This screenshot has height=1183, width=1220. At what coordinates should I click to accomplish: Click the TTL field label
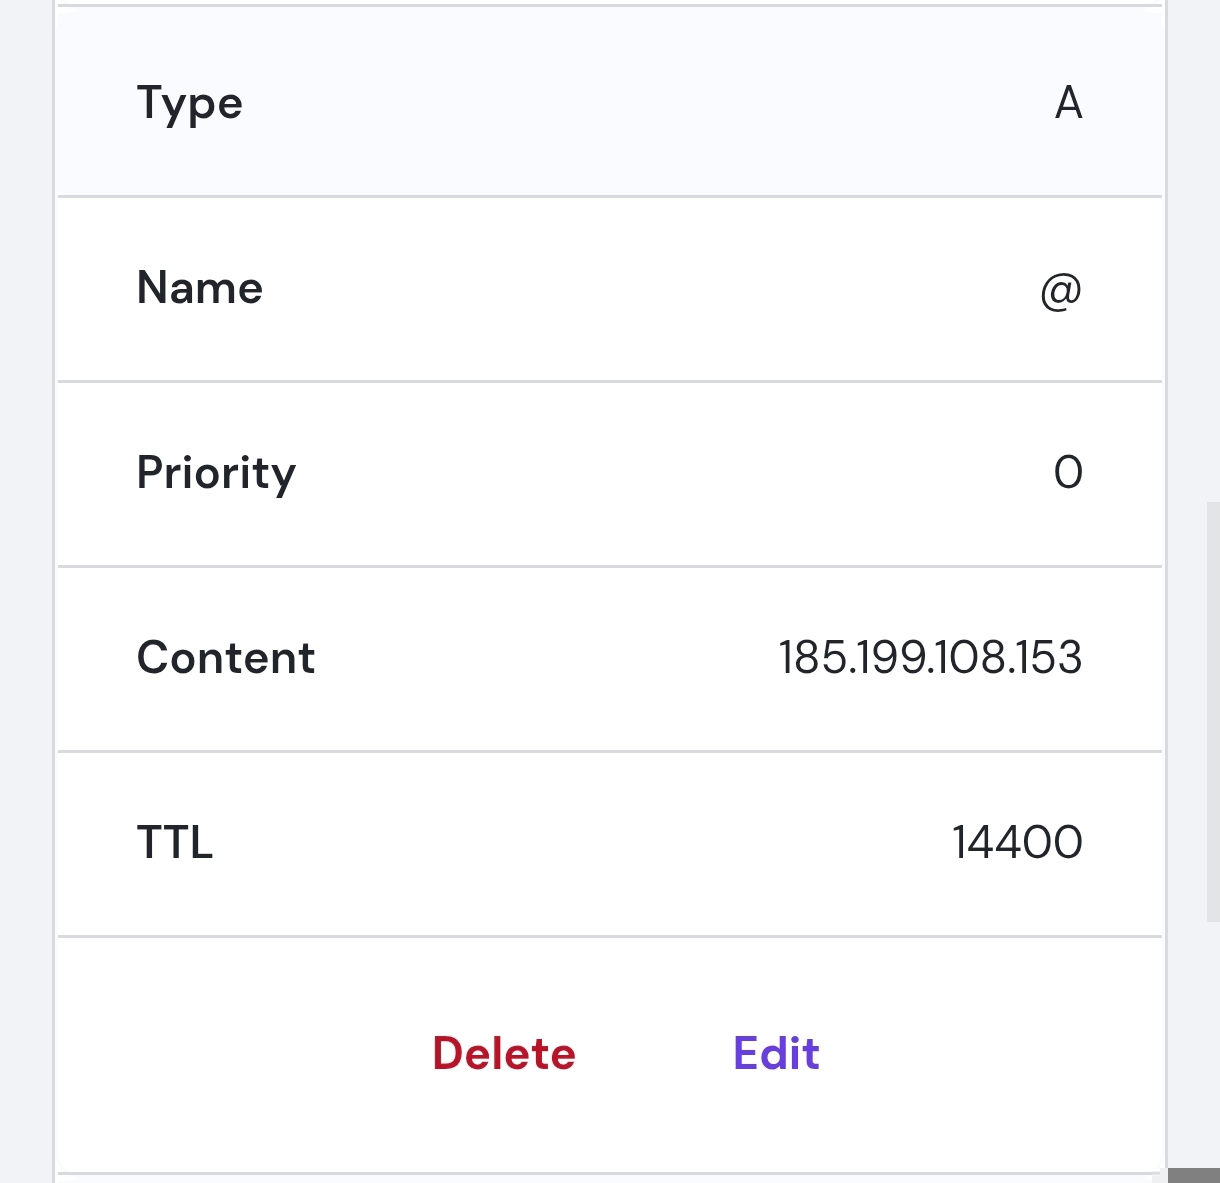175,843
